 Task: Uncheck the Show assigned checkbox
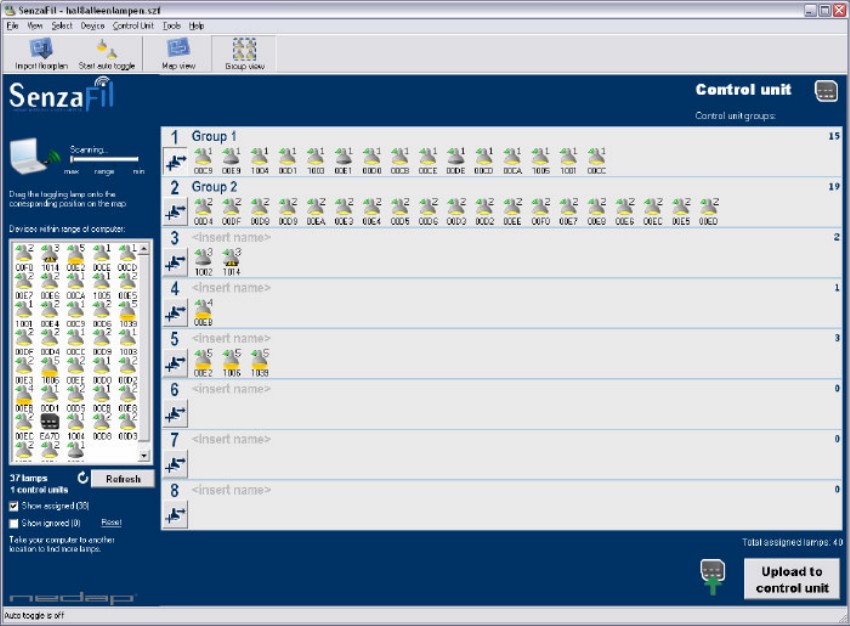(14, 506)
